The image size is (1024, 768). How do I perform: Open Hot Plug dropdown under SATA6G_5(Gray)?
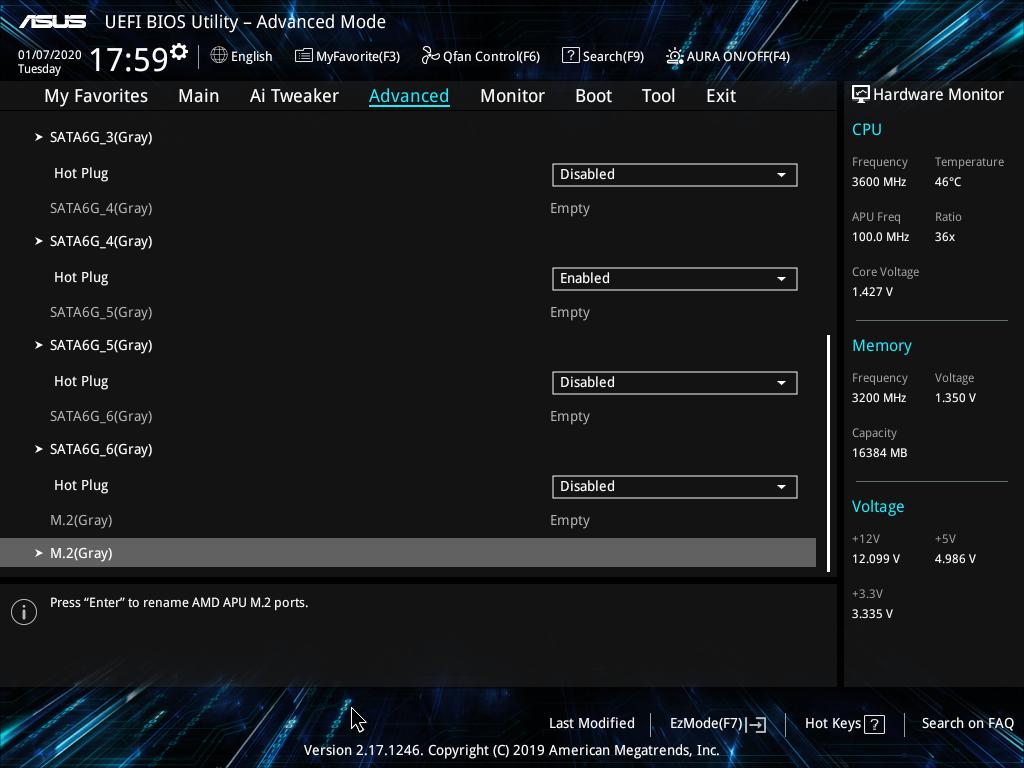coord(675,383)
